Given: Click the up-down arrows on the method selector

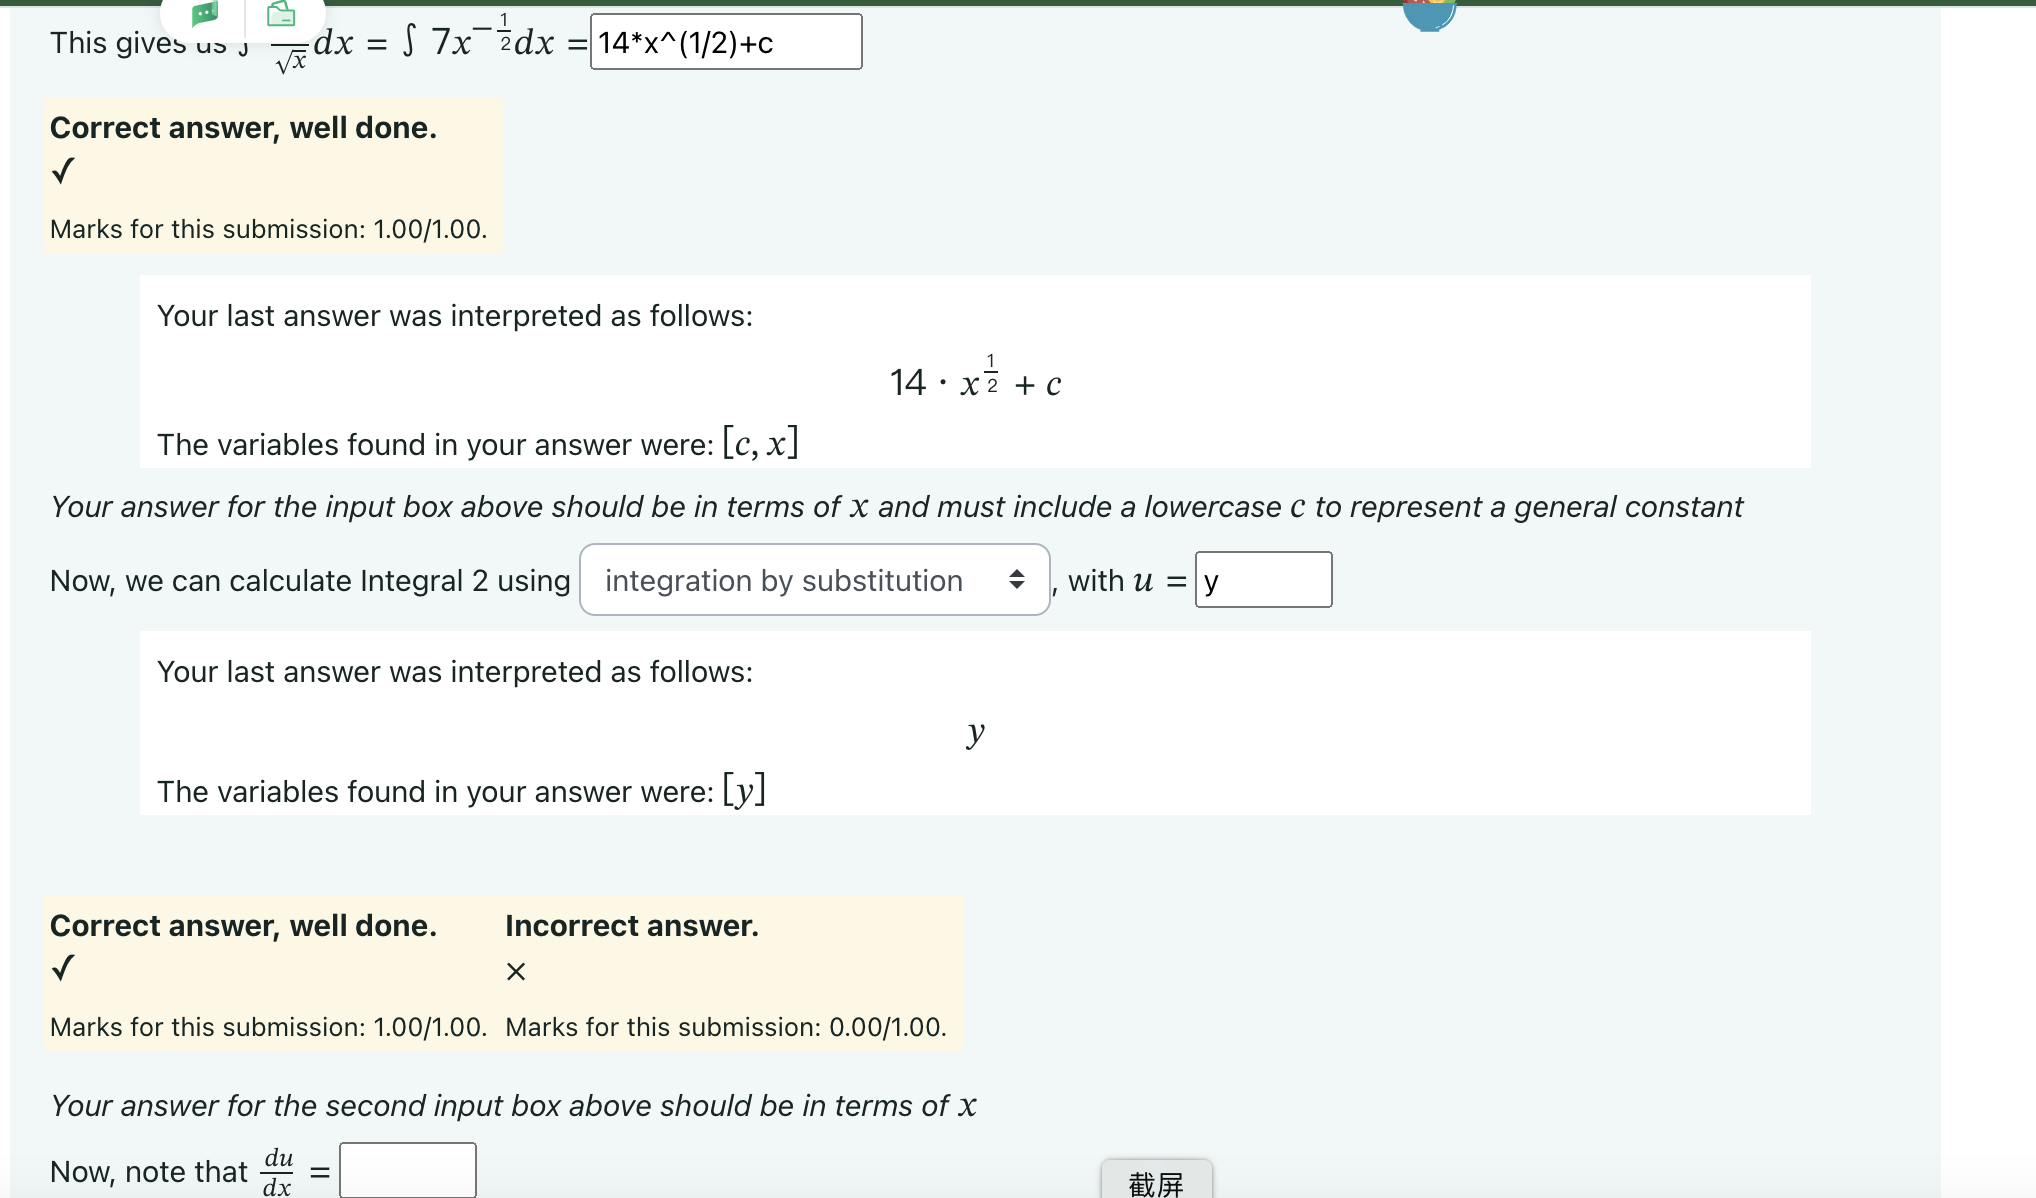Looking at the screenshot, I should tap(1018, 580).
